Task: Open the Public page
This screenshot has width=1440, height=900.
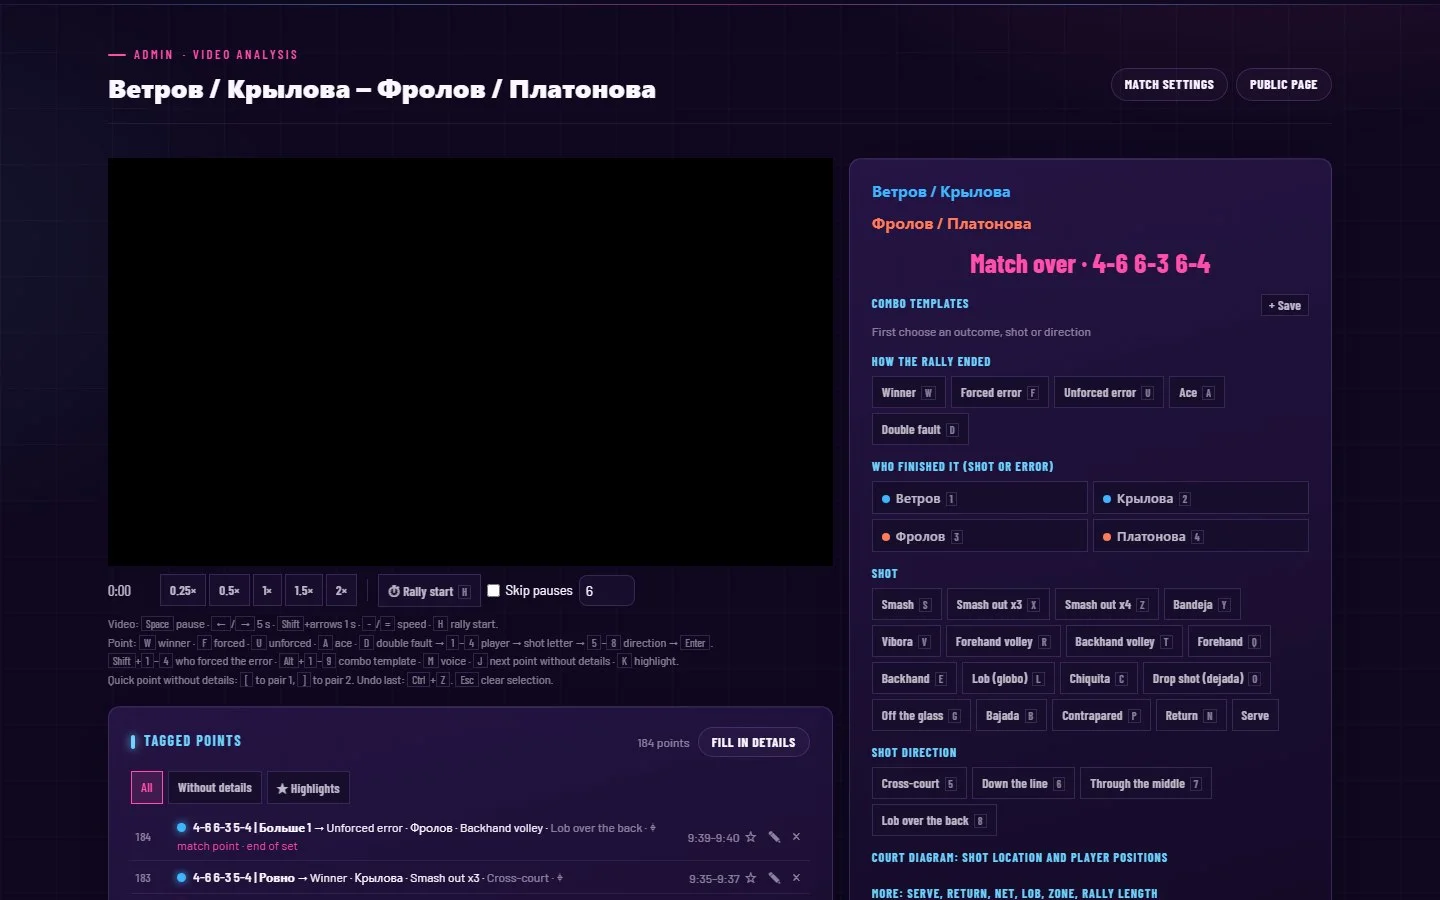Action: click(x=1284, y=85)
